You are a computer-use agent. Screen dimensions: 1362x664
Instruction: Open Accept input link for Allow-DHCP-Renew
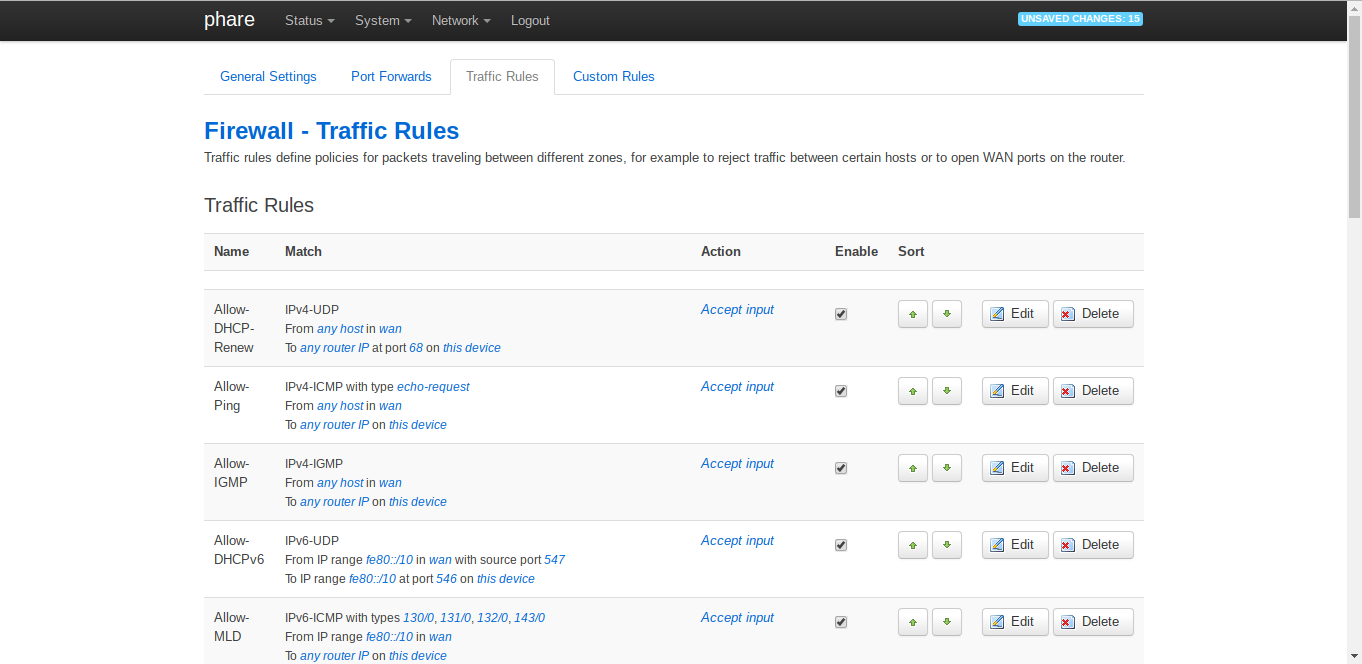pos(737,310)
